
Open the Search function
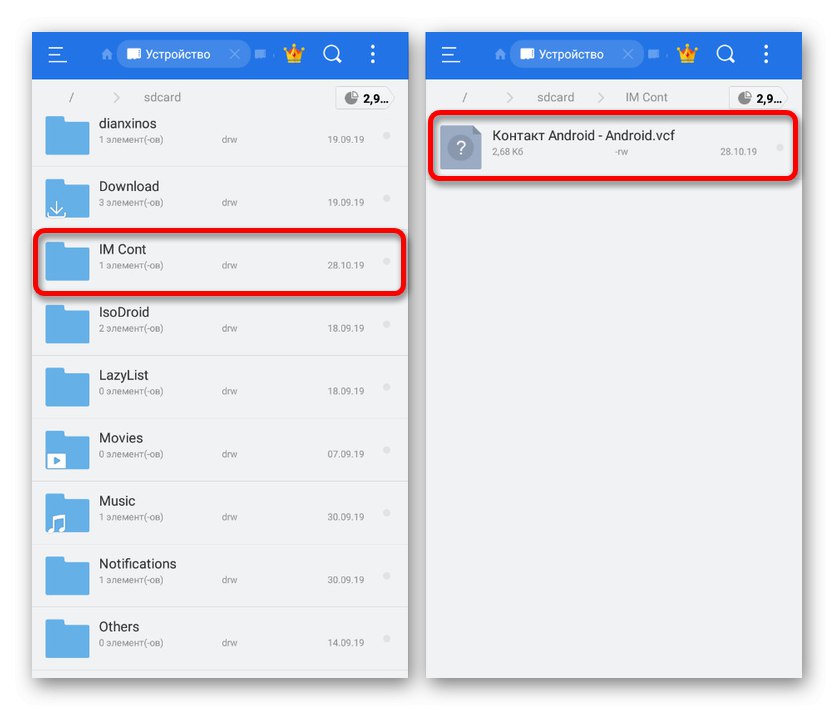point(332,54)
